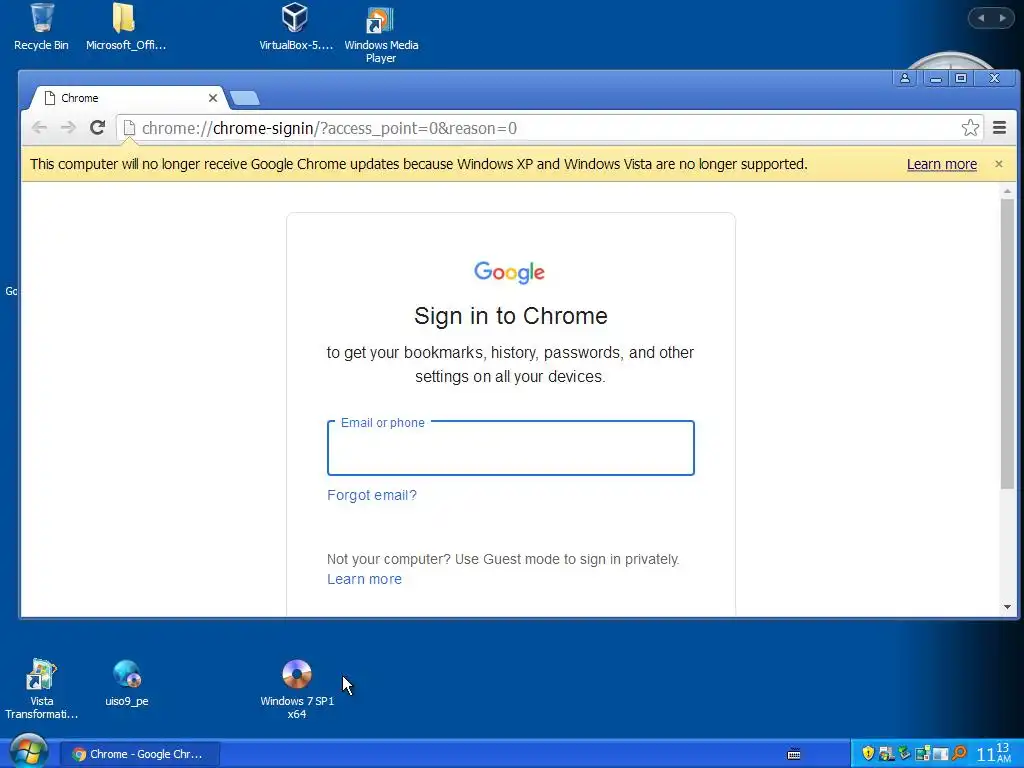Image resolution: width=1024 pixels, height=768 pixels.
Task: Click the taskbar clock showing 11:13 AM
Action: pyautogui.click(x=994, y=753)
